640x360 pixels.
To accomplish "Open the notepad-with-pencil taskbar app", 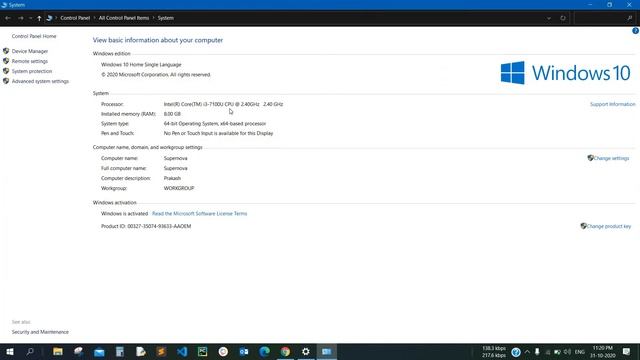I will coord(140,351).
